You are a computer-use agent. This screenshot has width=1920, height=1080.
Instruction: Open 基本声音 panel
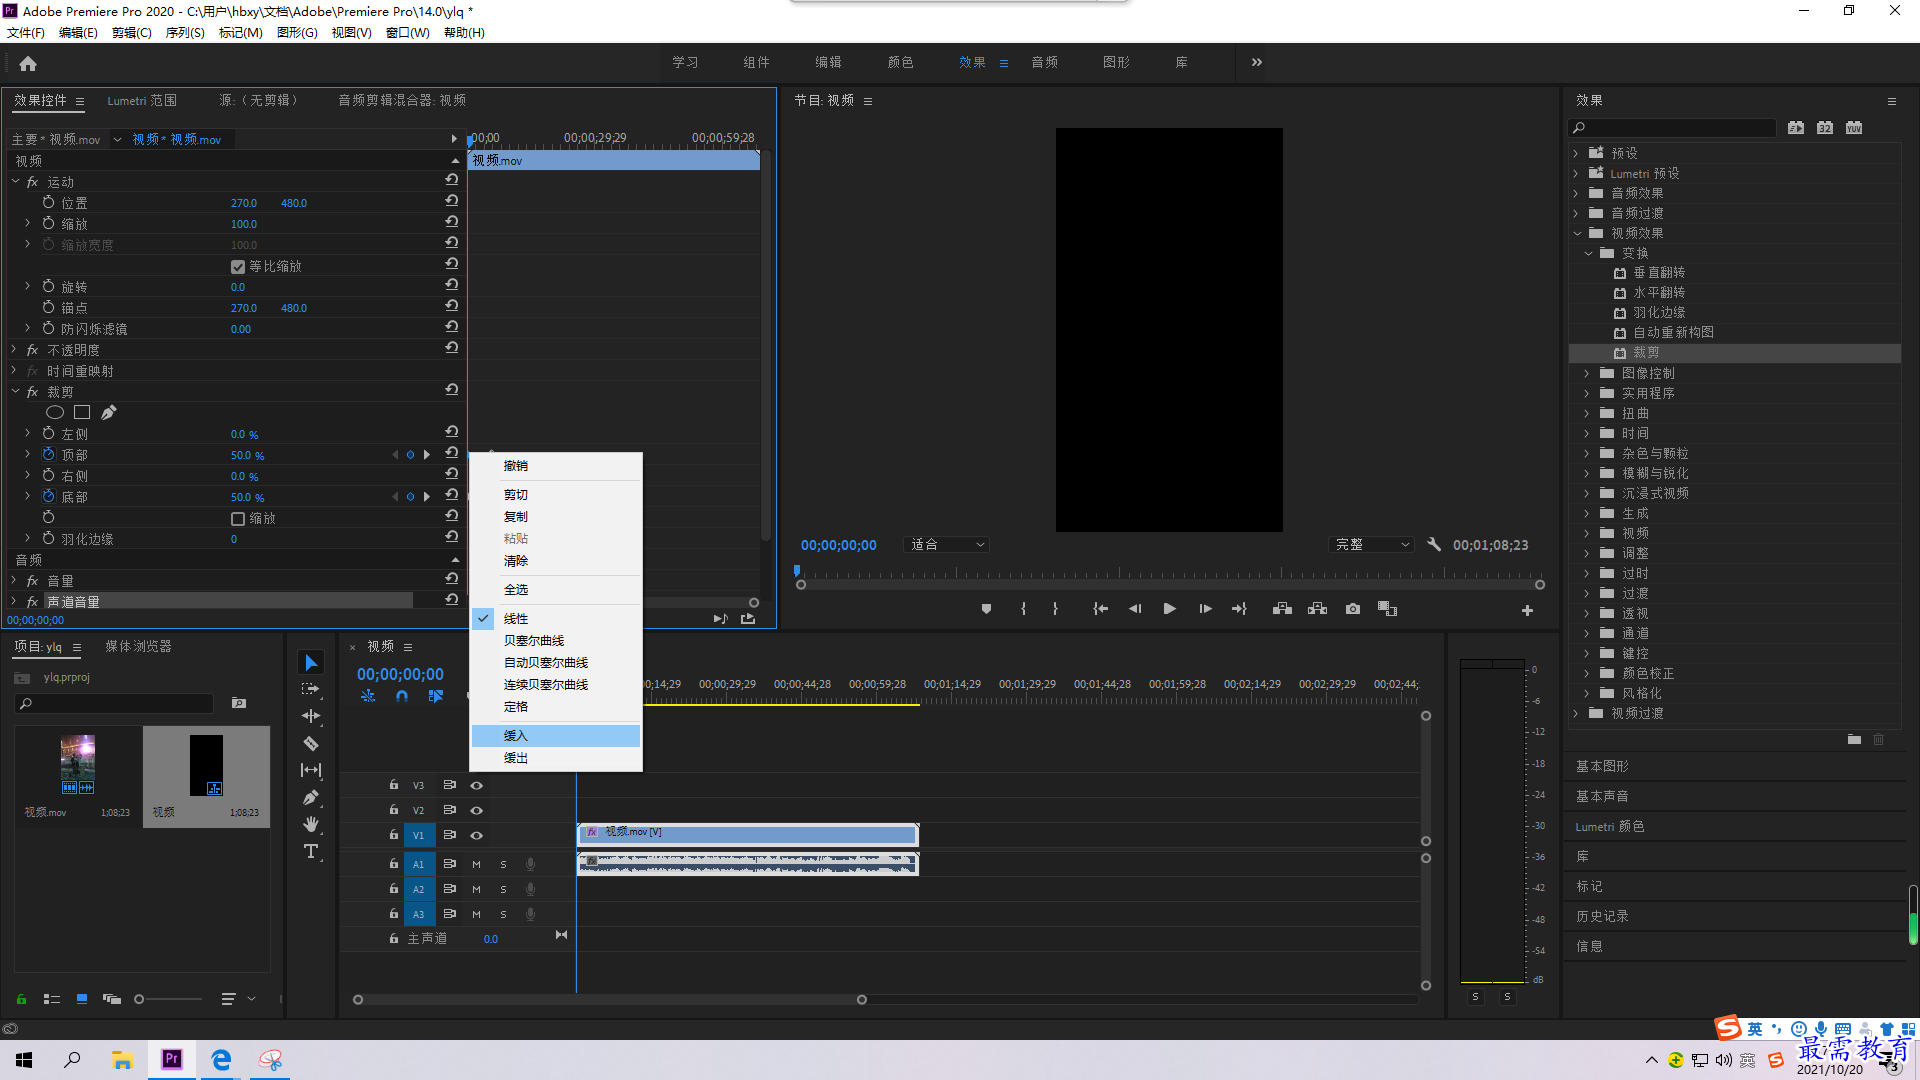1602,796
